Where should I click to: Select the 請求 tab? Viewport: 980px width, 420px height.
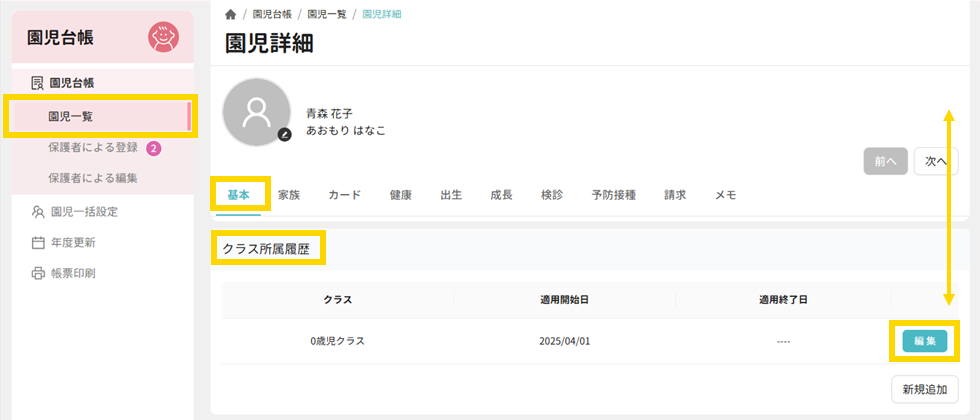click(675, 195)
